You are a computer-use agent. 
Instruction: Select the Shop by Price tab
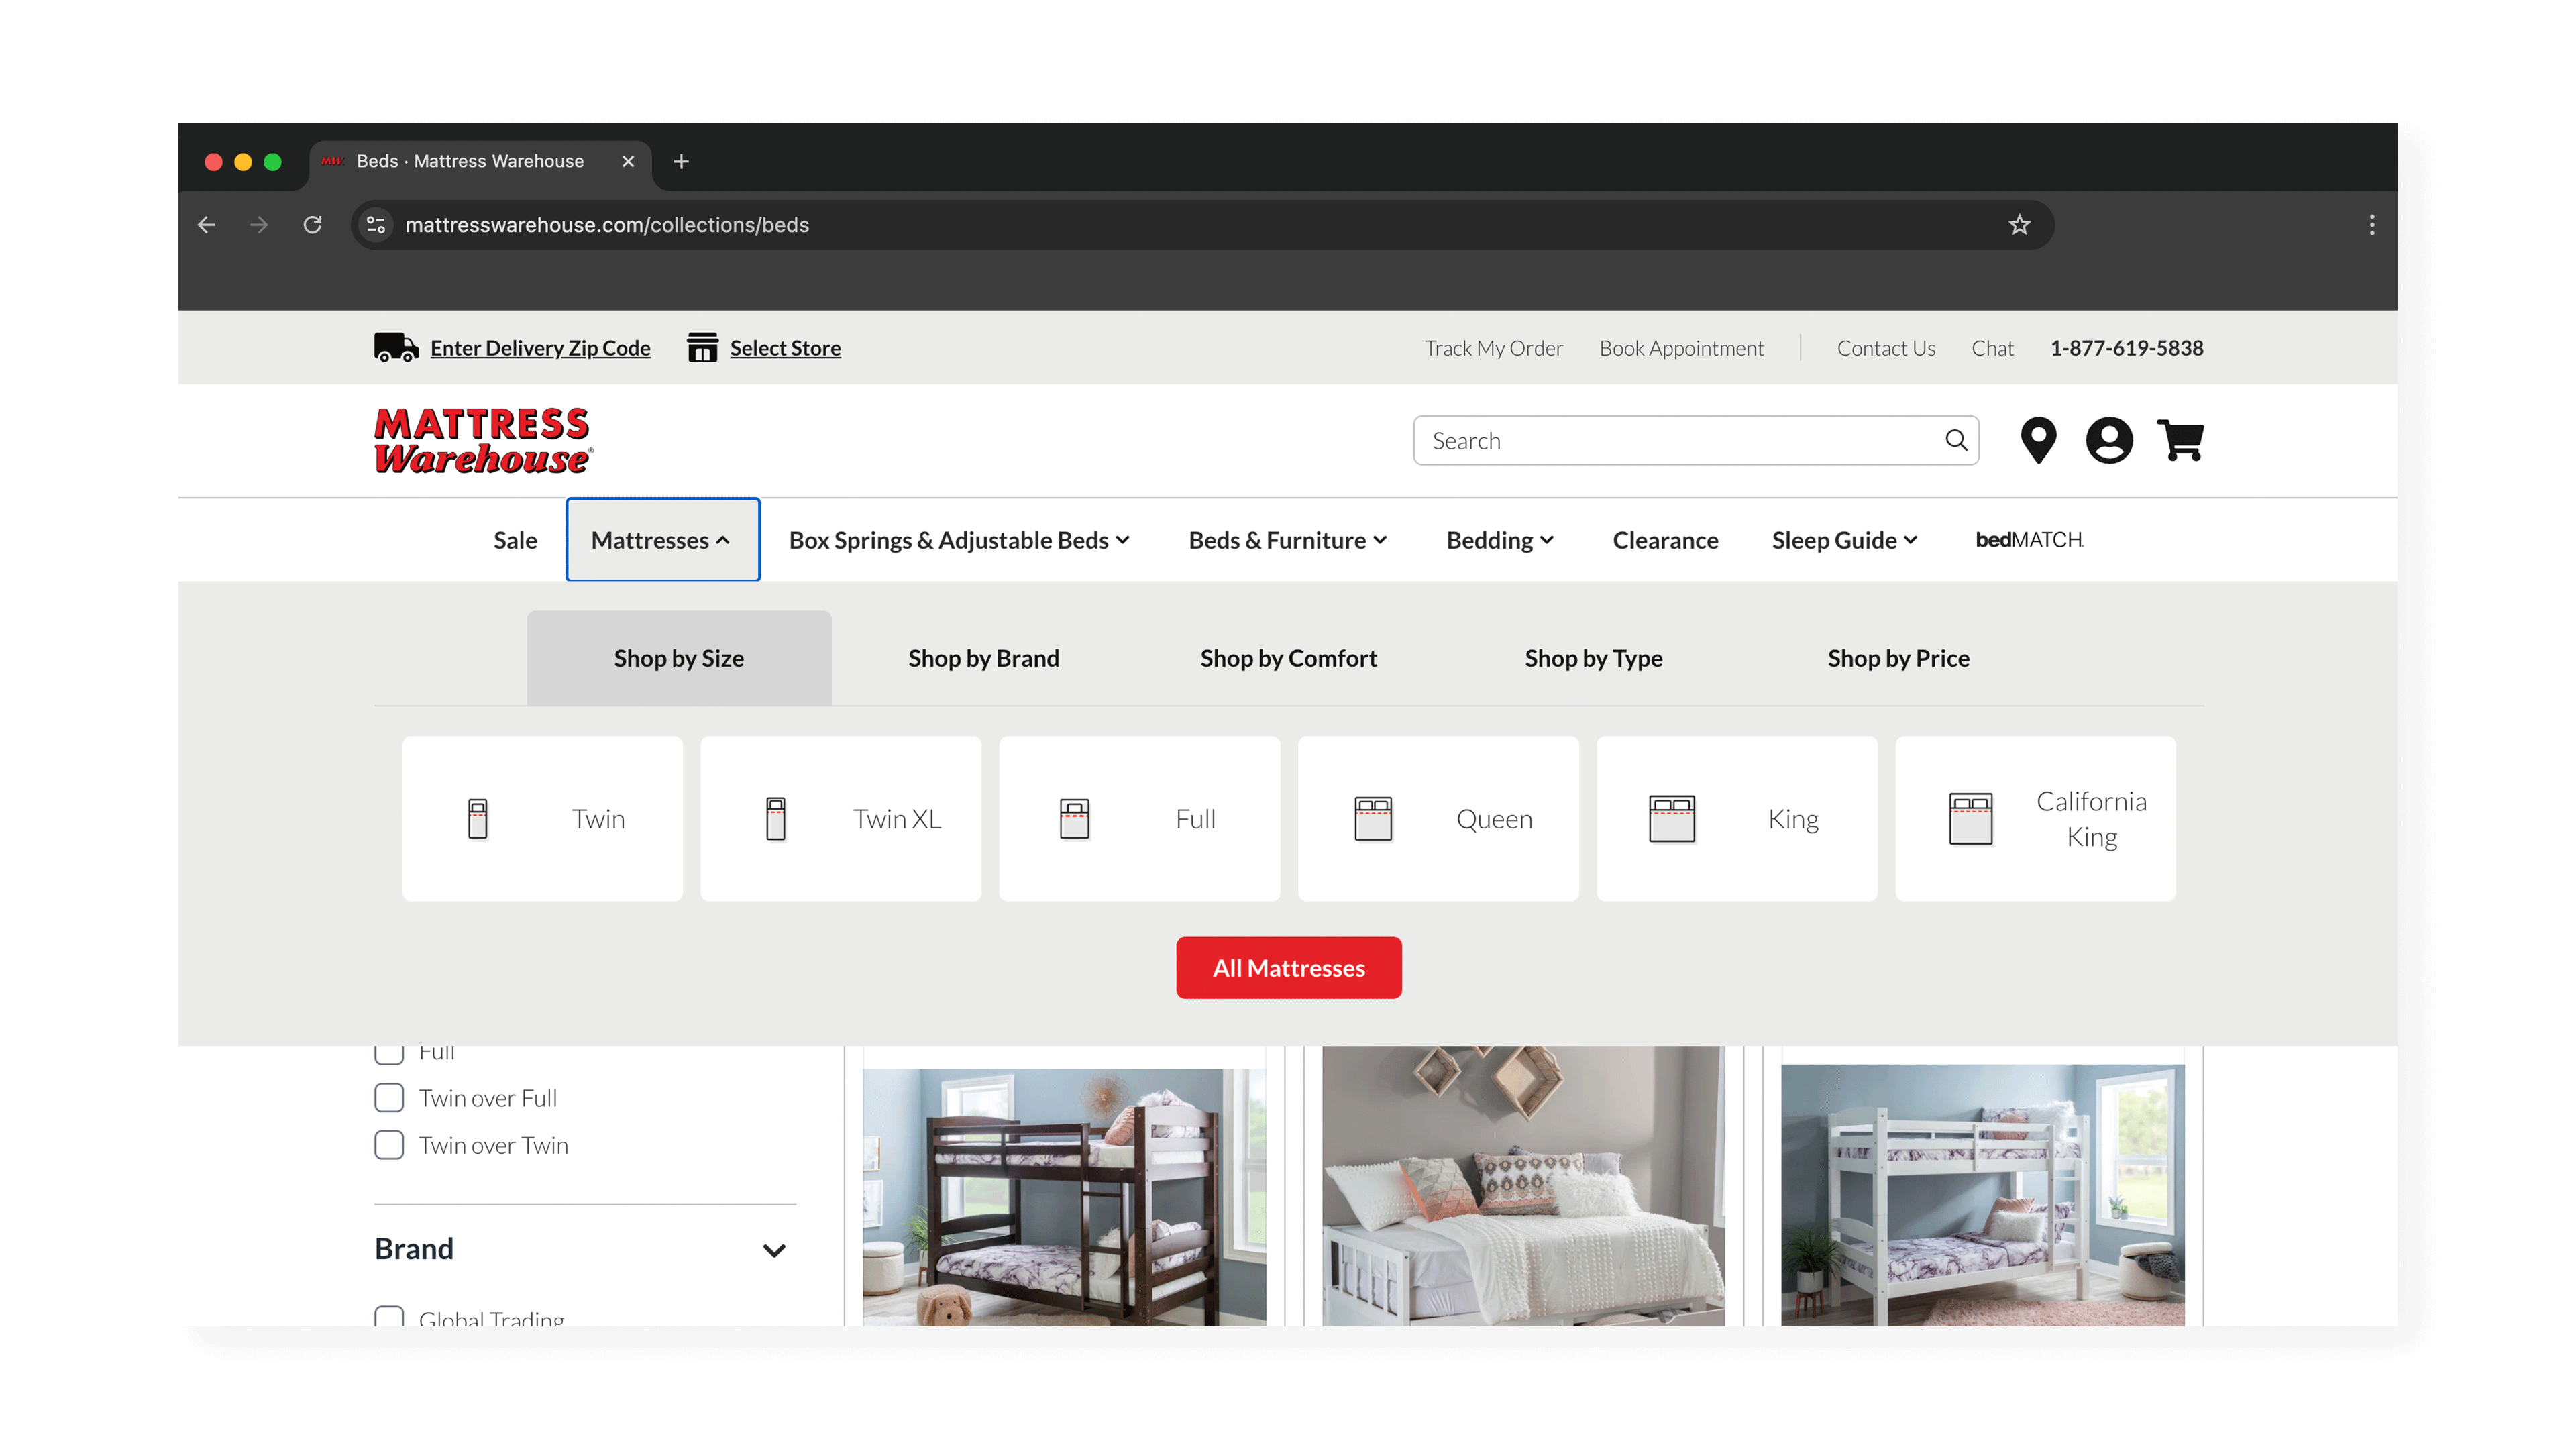point(1897,658)
